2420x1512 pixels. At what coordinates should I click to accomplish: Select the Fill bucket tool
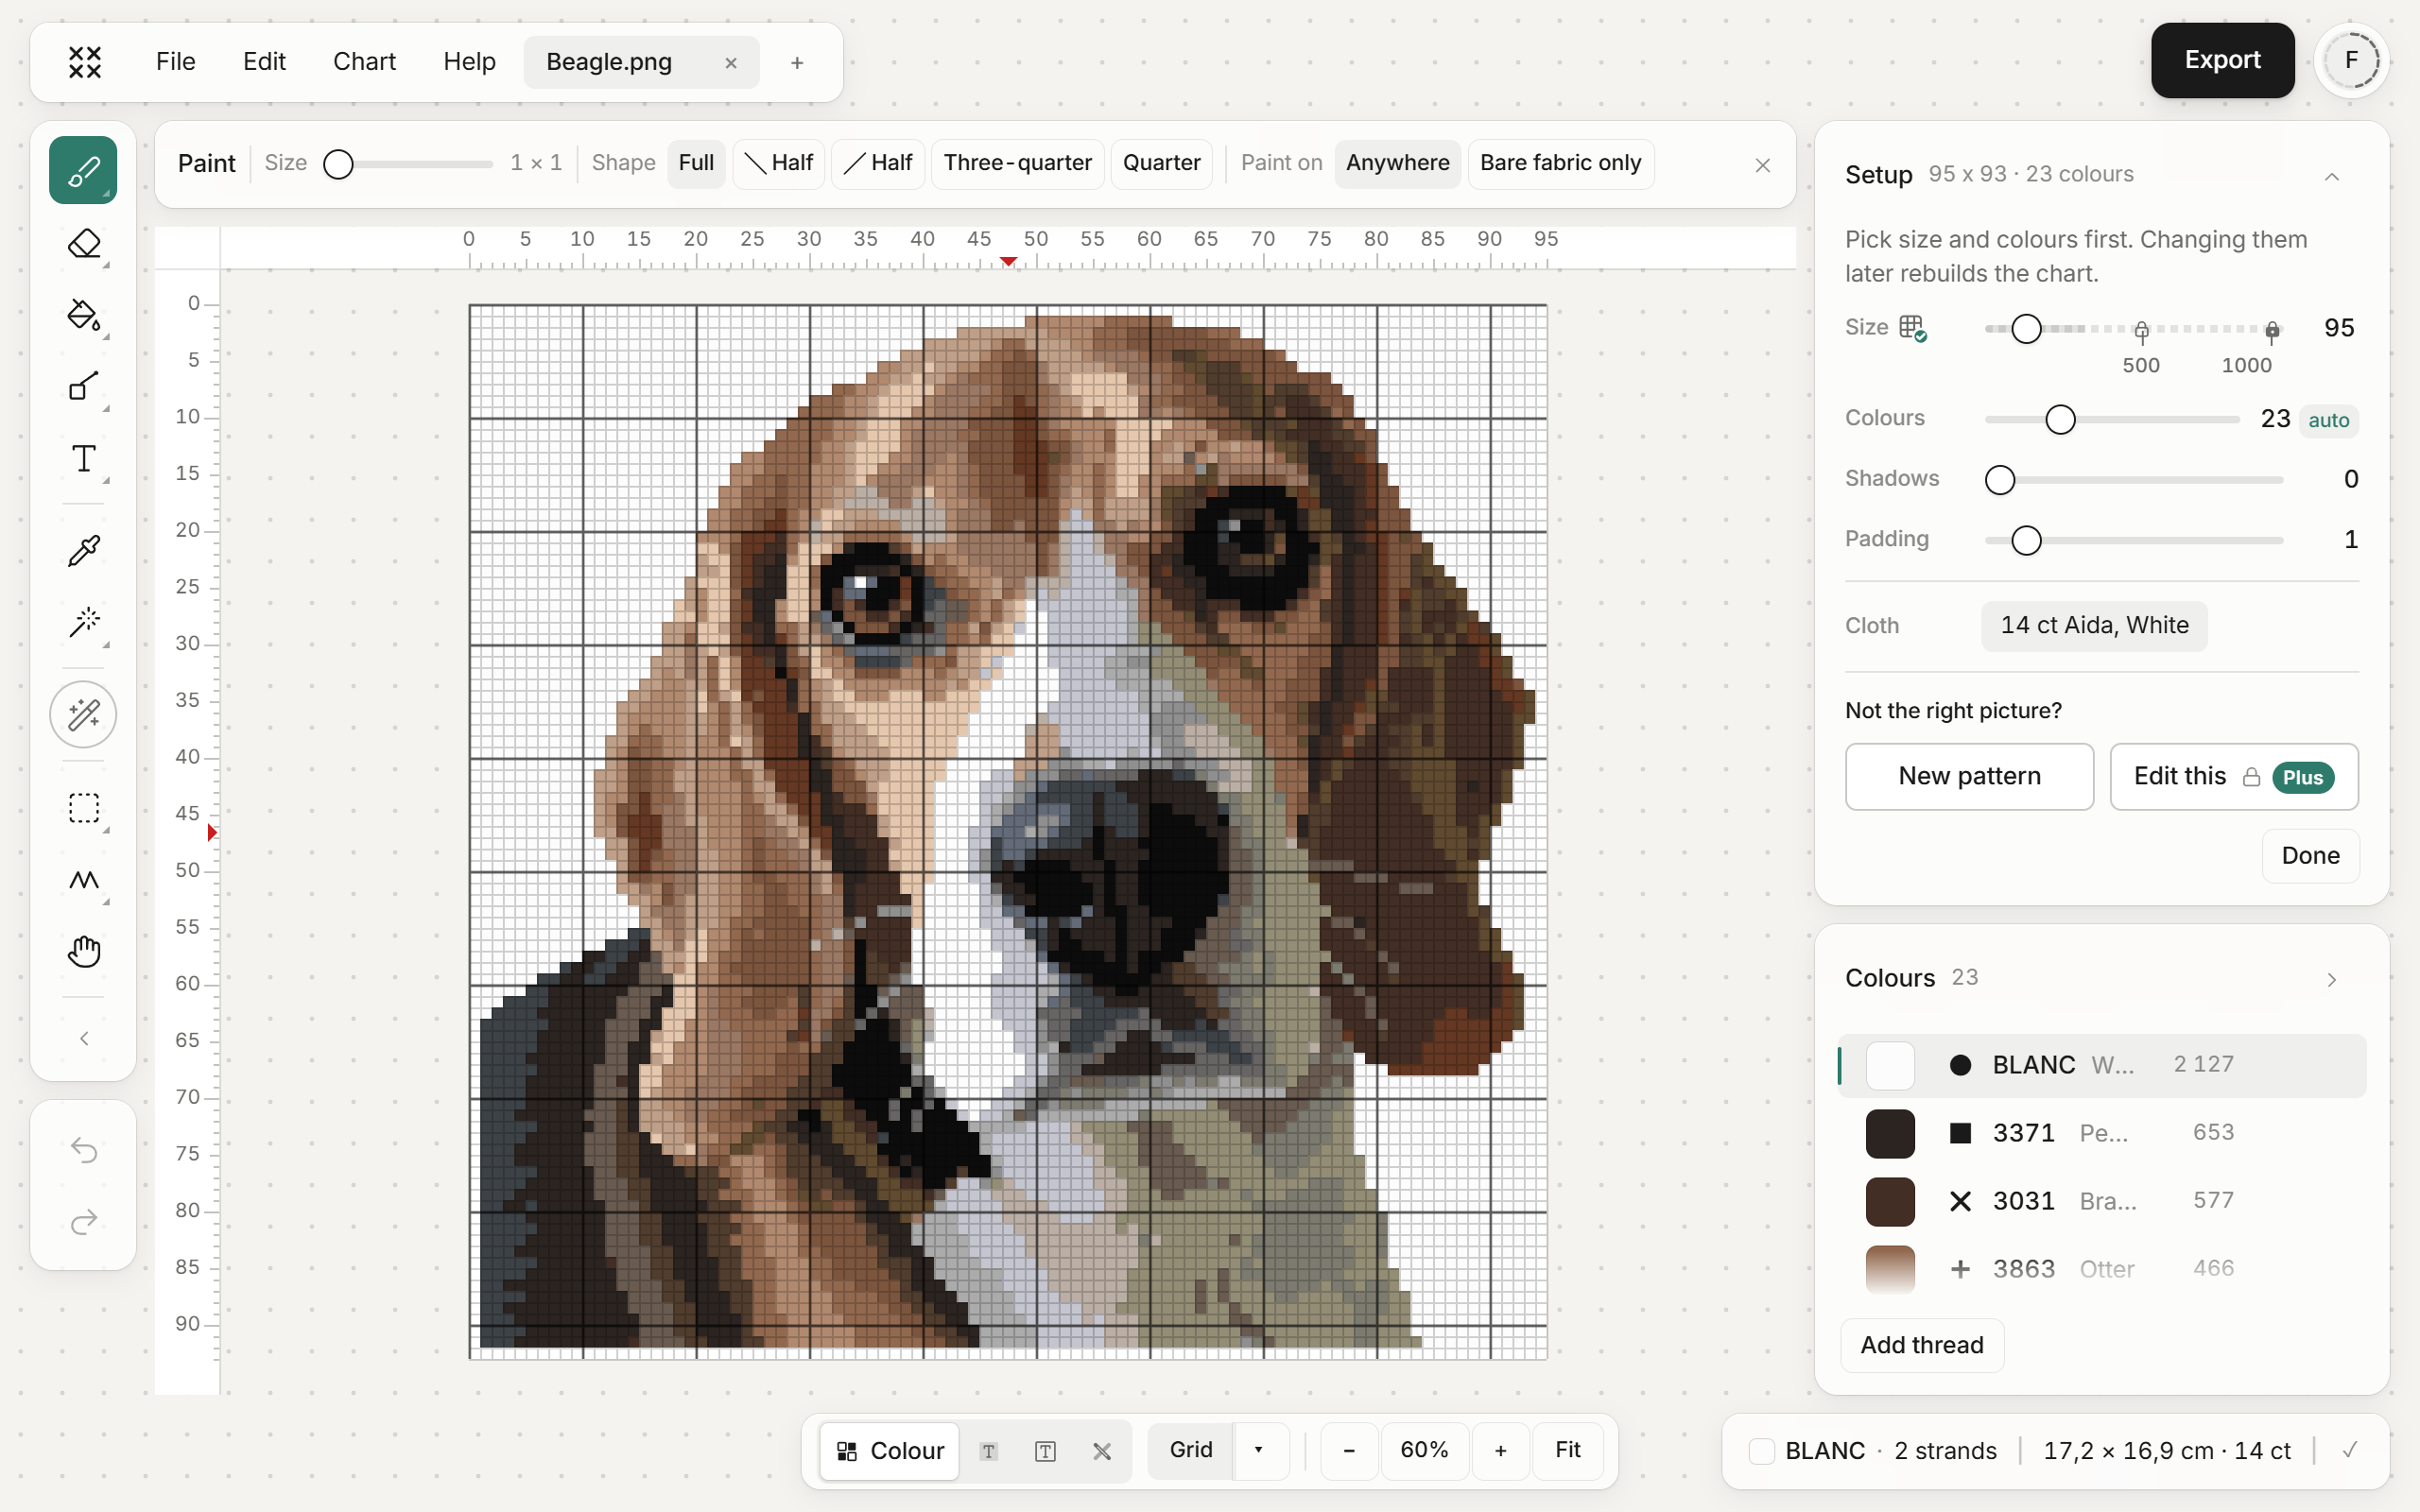click(83, 315)
